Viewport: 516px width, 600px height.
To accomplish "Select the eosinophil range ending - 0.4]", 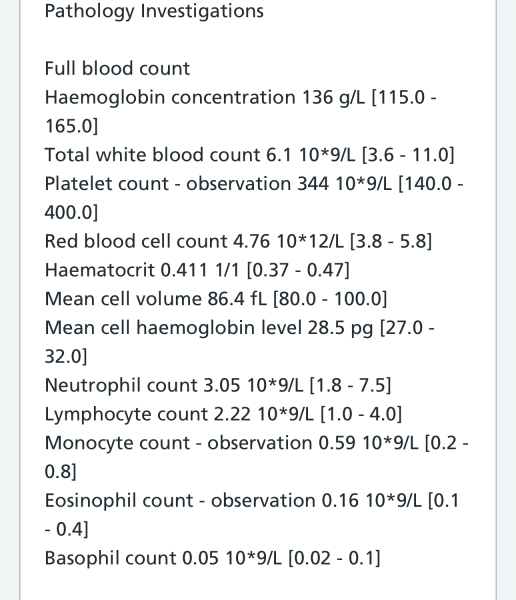I will [x=67, y=530].
